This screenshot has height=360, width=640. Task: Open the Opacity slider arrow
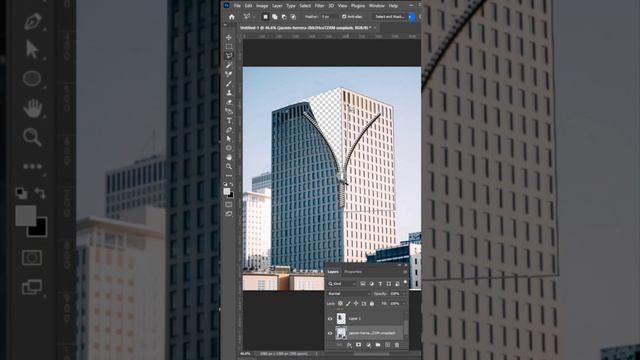(403, 293)
